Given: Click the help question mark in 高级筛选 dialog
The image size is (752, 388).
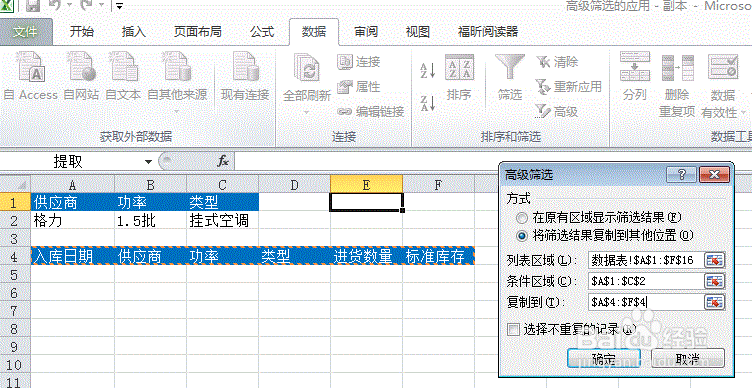Looking at the screenshot, I should 682,174.
